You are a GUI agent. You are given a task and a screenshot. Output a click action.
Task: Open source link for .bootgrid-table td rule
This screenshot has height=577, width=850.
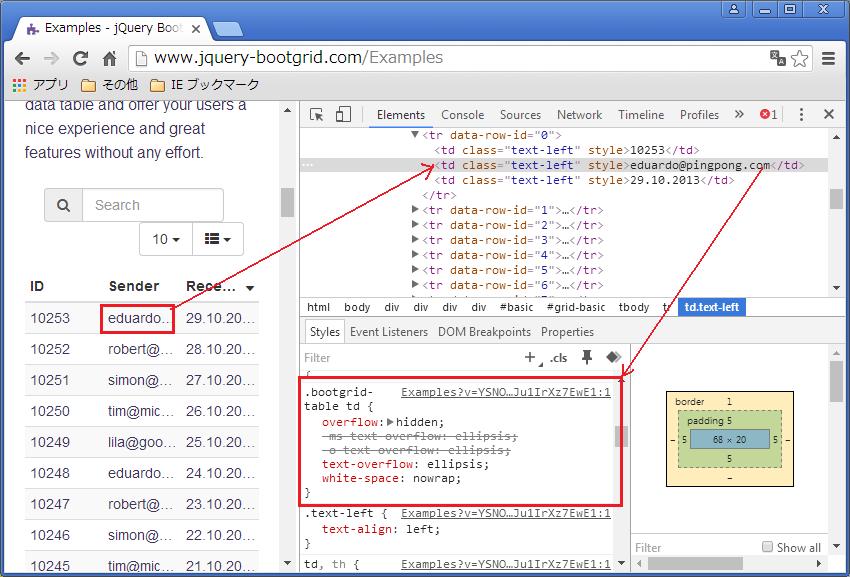click(506, 392)
